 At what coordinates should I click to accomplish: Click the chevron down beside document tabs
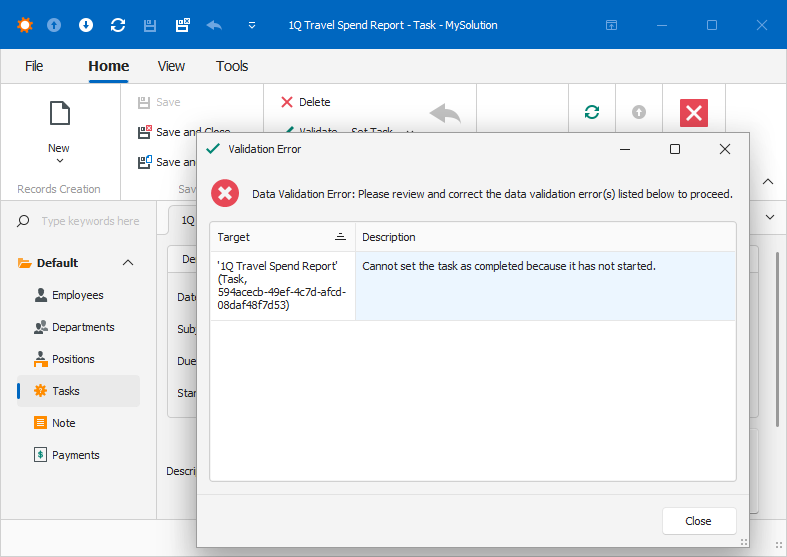770,217
